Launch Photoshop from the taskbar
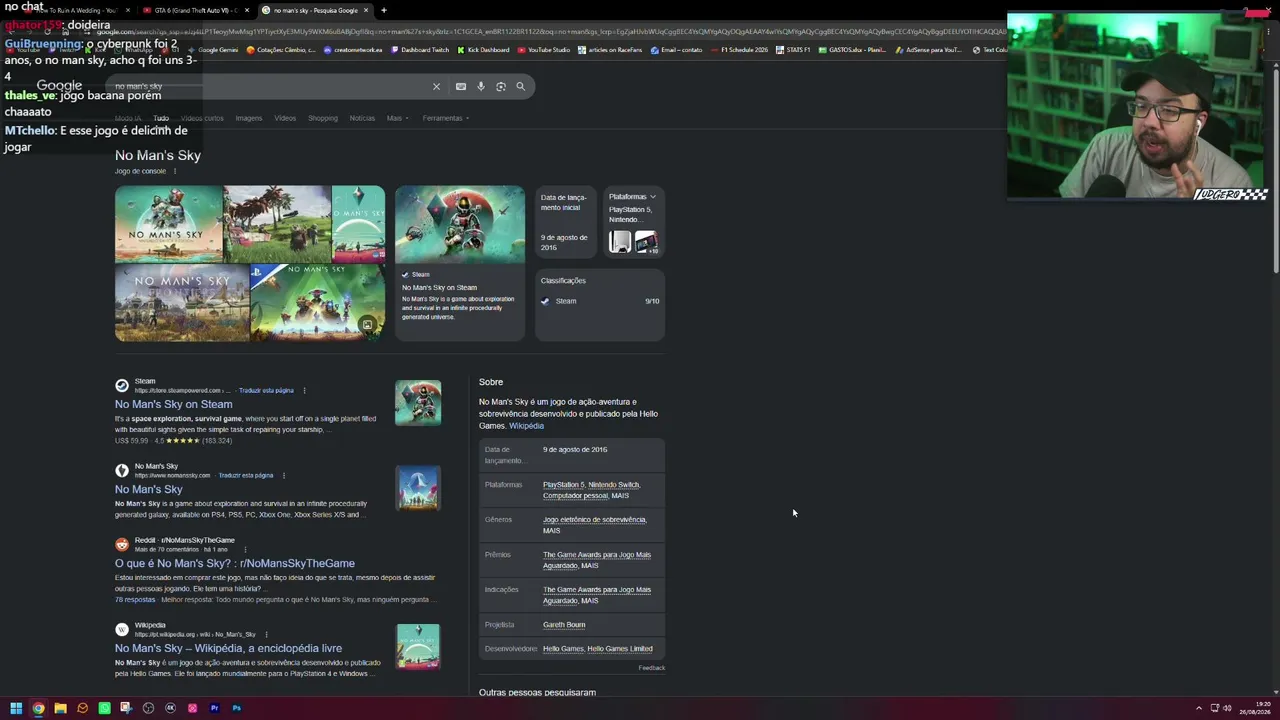 pos(236,708)
